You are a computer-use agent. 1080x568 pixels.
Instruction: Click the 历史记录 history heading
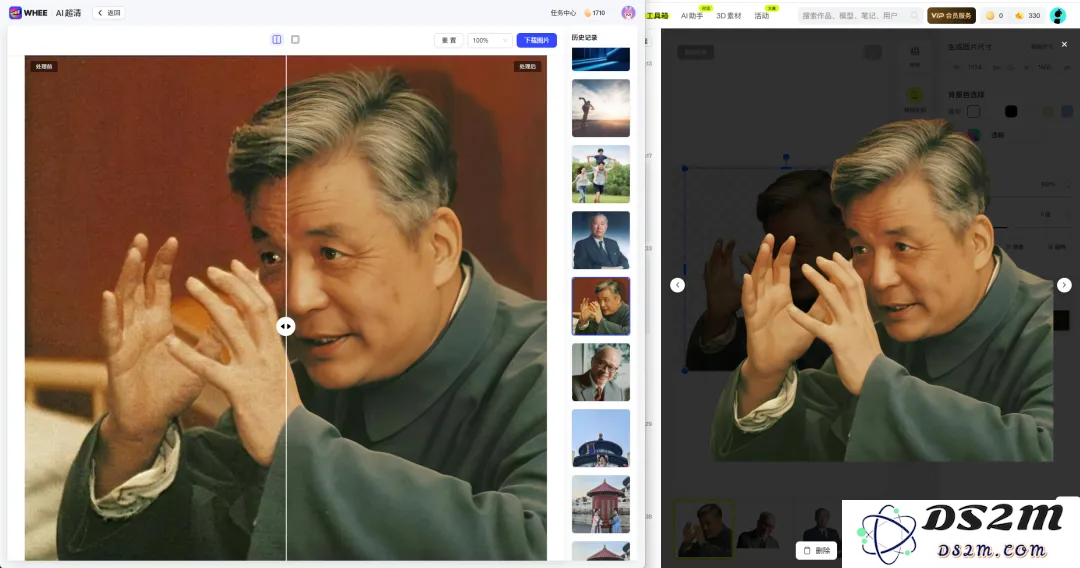click(x=584, y=37)
